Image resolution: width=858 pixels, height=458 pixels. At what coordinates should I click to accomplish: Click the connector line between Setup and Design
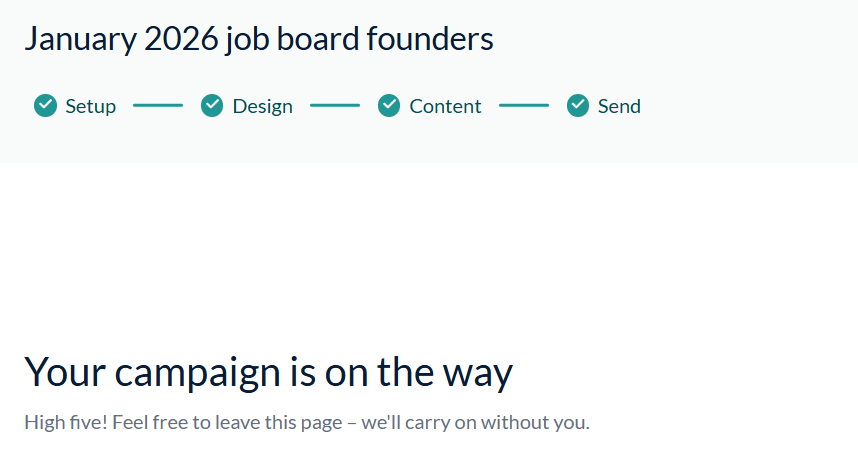pos(158,106)
